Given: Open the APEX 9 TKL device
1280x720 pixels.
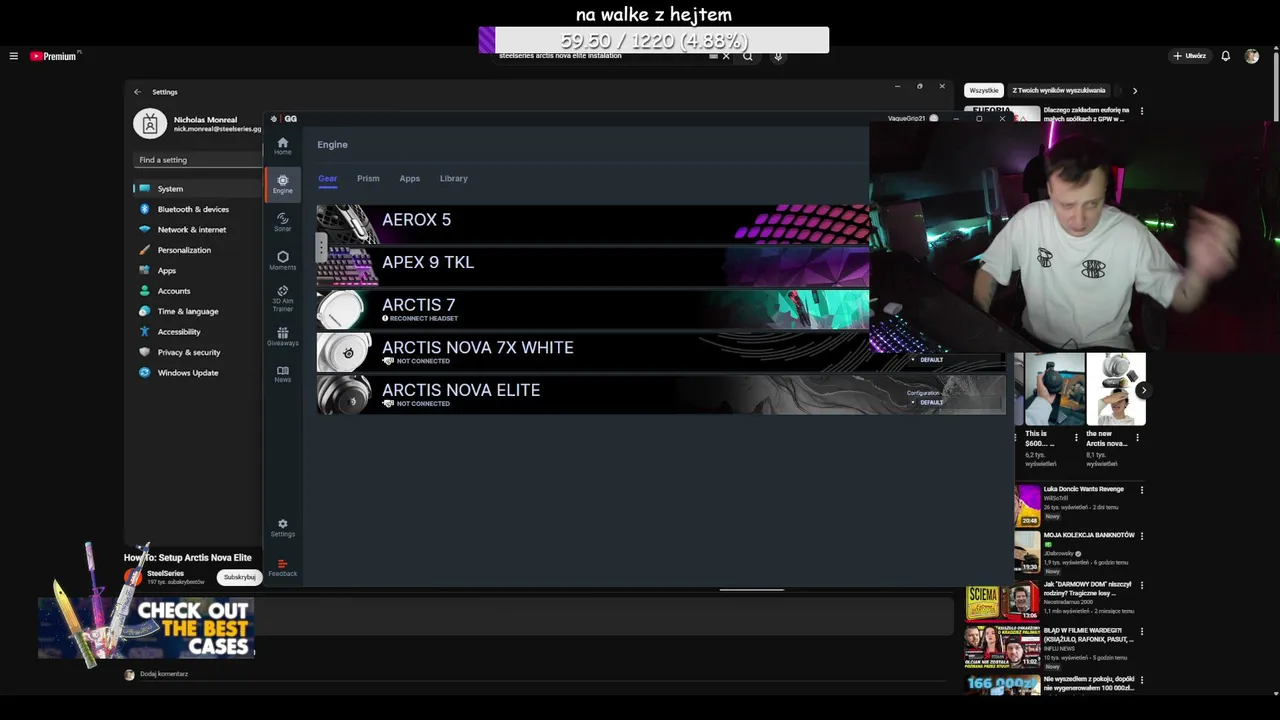Looking at the screenshot, I should tap(593, 266).
